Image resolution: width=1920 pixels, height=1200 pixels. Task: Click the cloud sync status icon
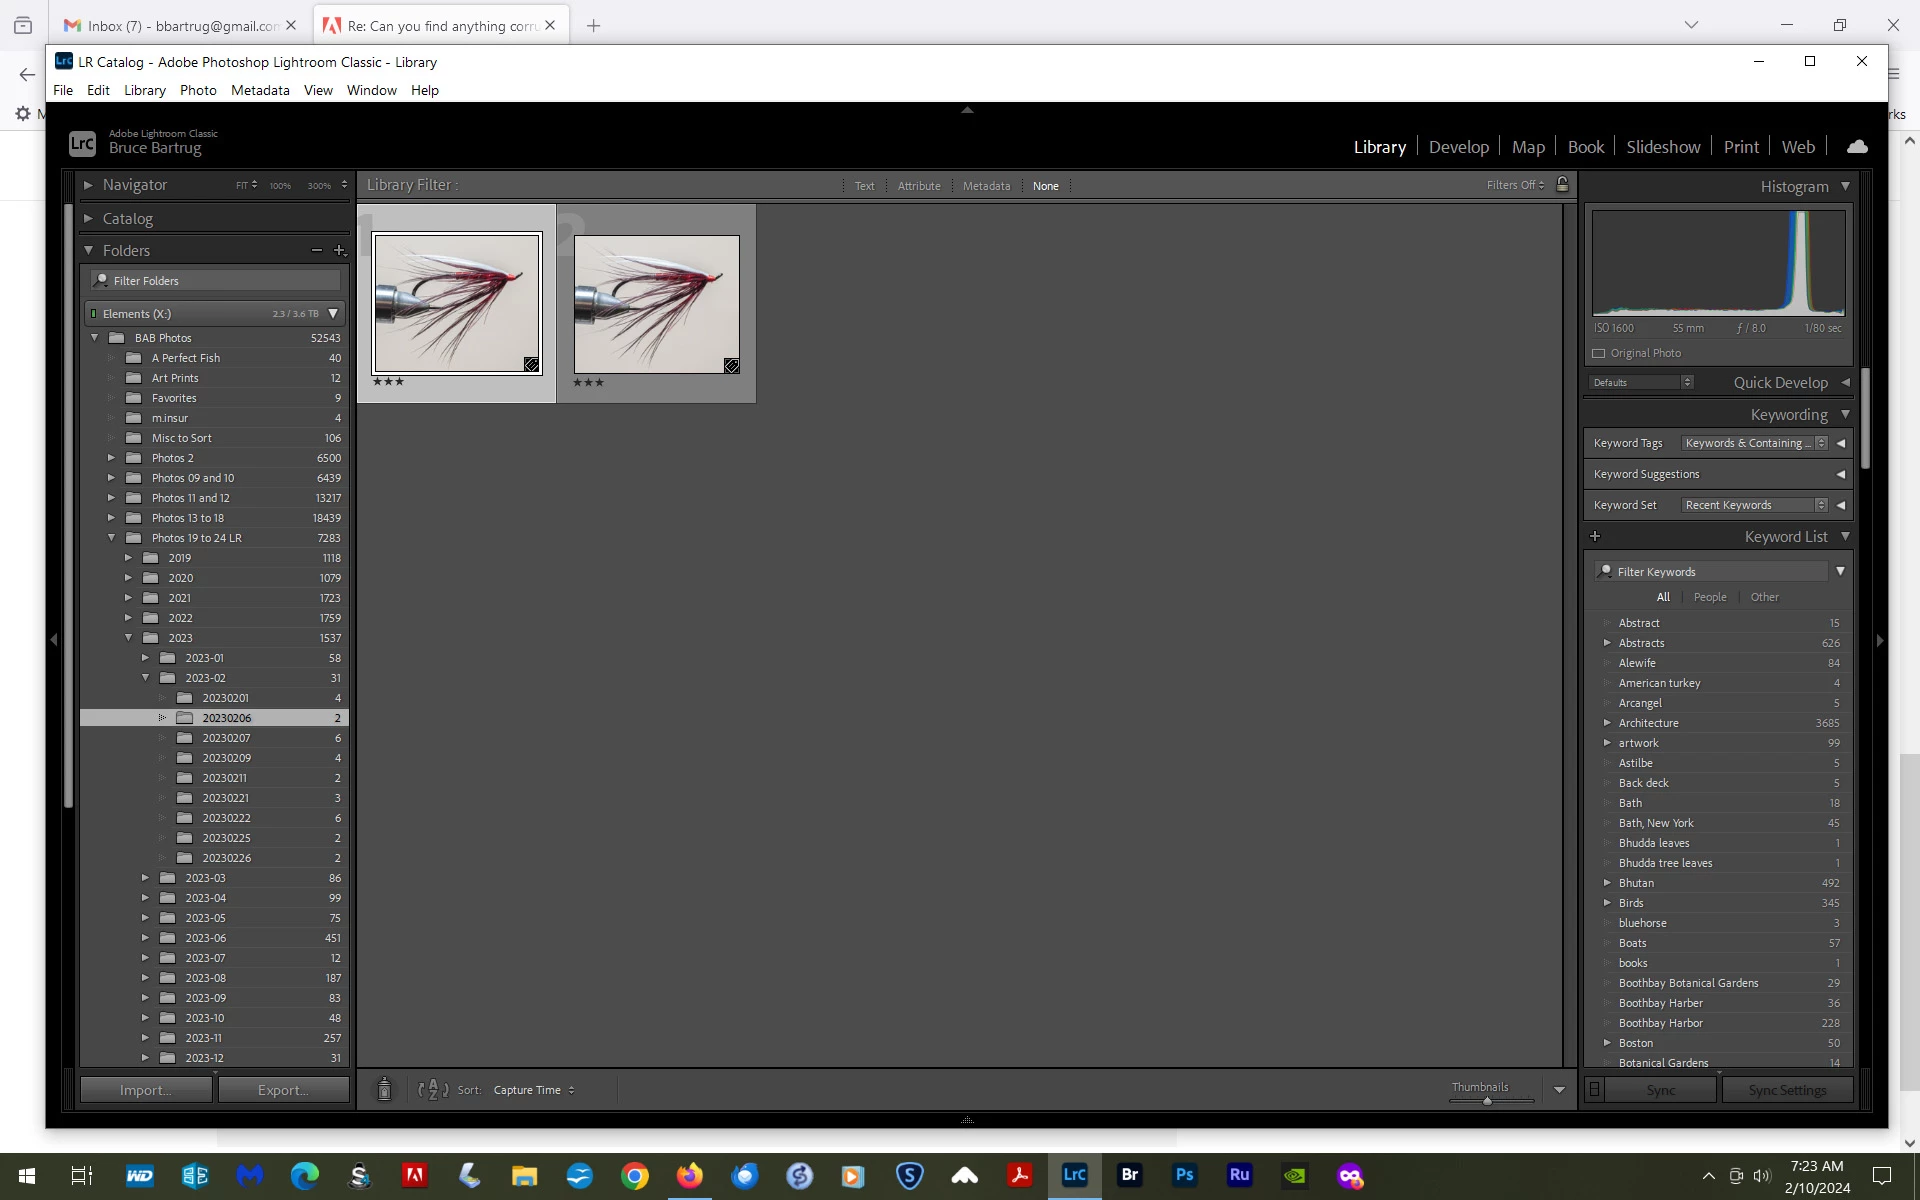point(1857,147)
